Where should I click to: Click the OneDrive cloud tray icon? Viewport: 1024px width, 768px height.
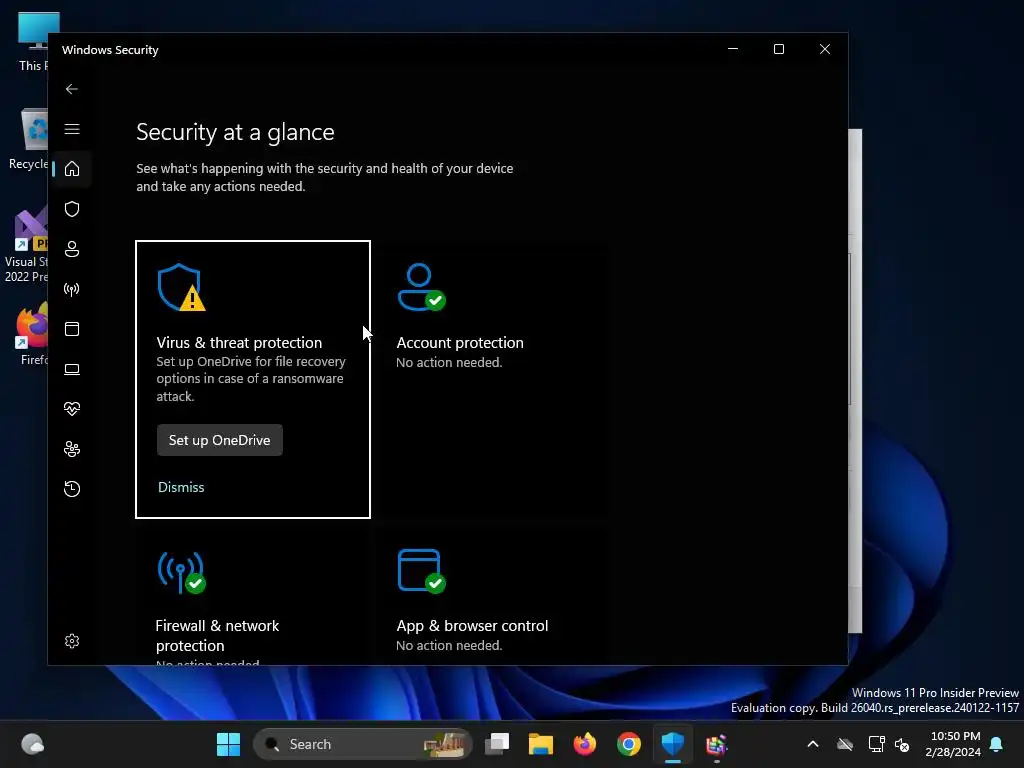(845, 744)
